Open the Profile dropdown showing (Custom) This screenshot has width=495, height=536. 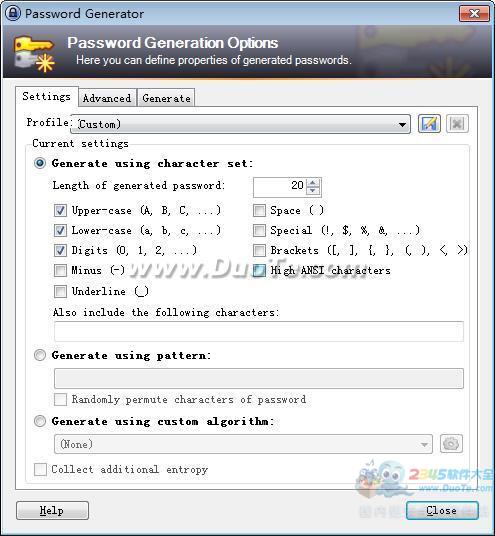pyautogui.click(x=240, y=124)
